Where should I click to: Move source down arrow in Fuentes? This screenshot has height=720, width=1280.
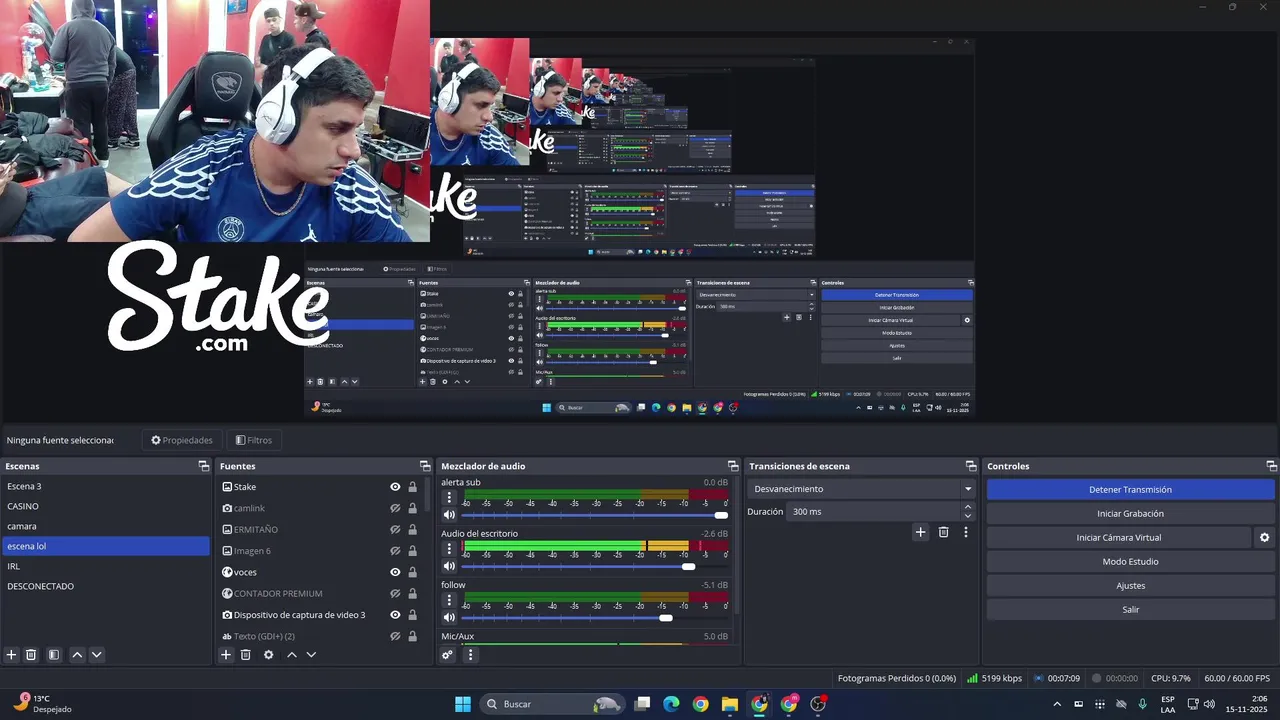(x=311, y=655)
